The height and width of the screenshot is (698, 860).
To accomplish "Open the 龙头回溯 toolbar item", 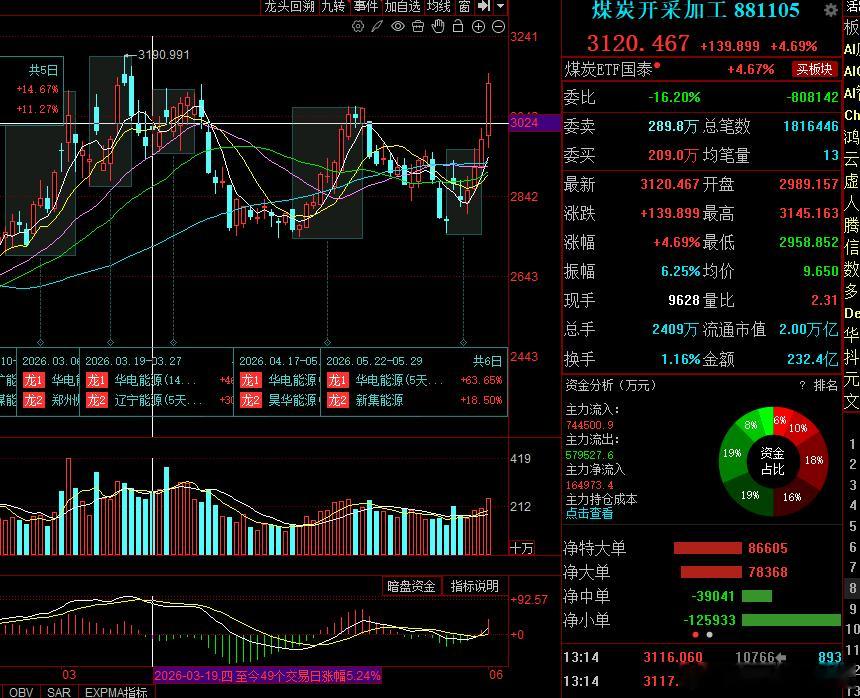I will pyautogui.click(x=289, y=6).
